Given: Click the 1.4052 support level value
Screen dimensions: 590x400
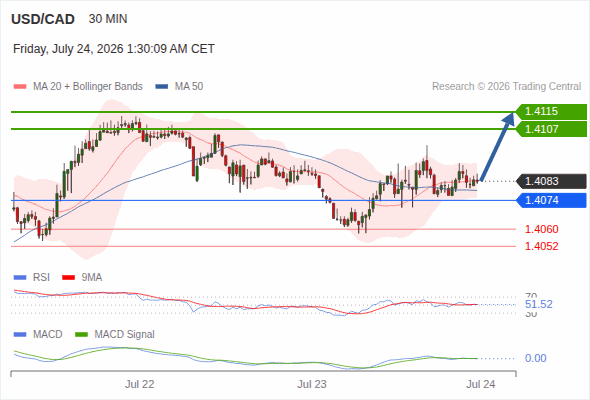Looking at the screenshot, I should tap(541, 246).
